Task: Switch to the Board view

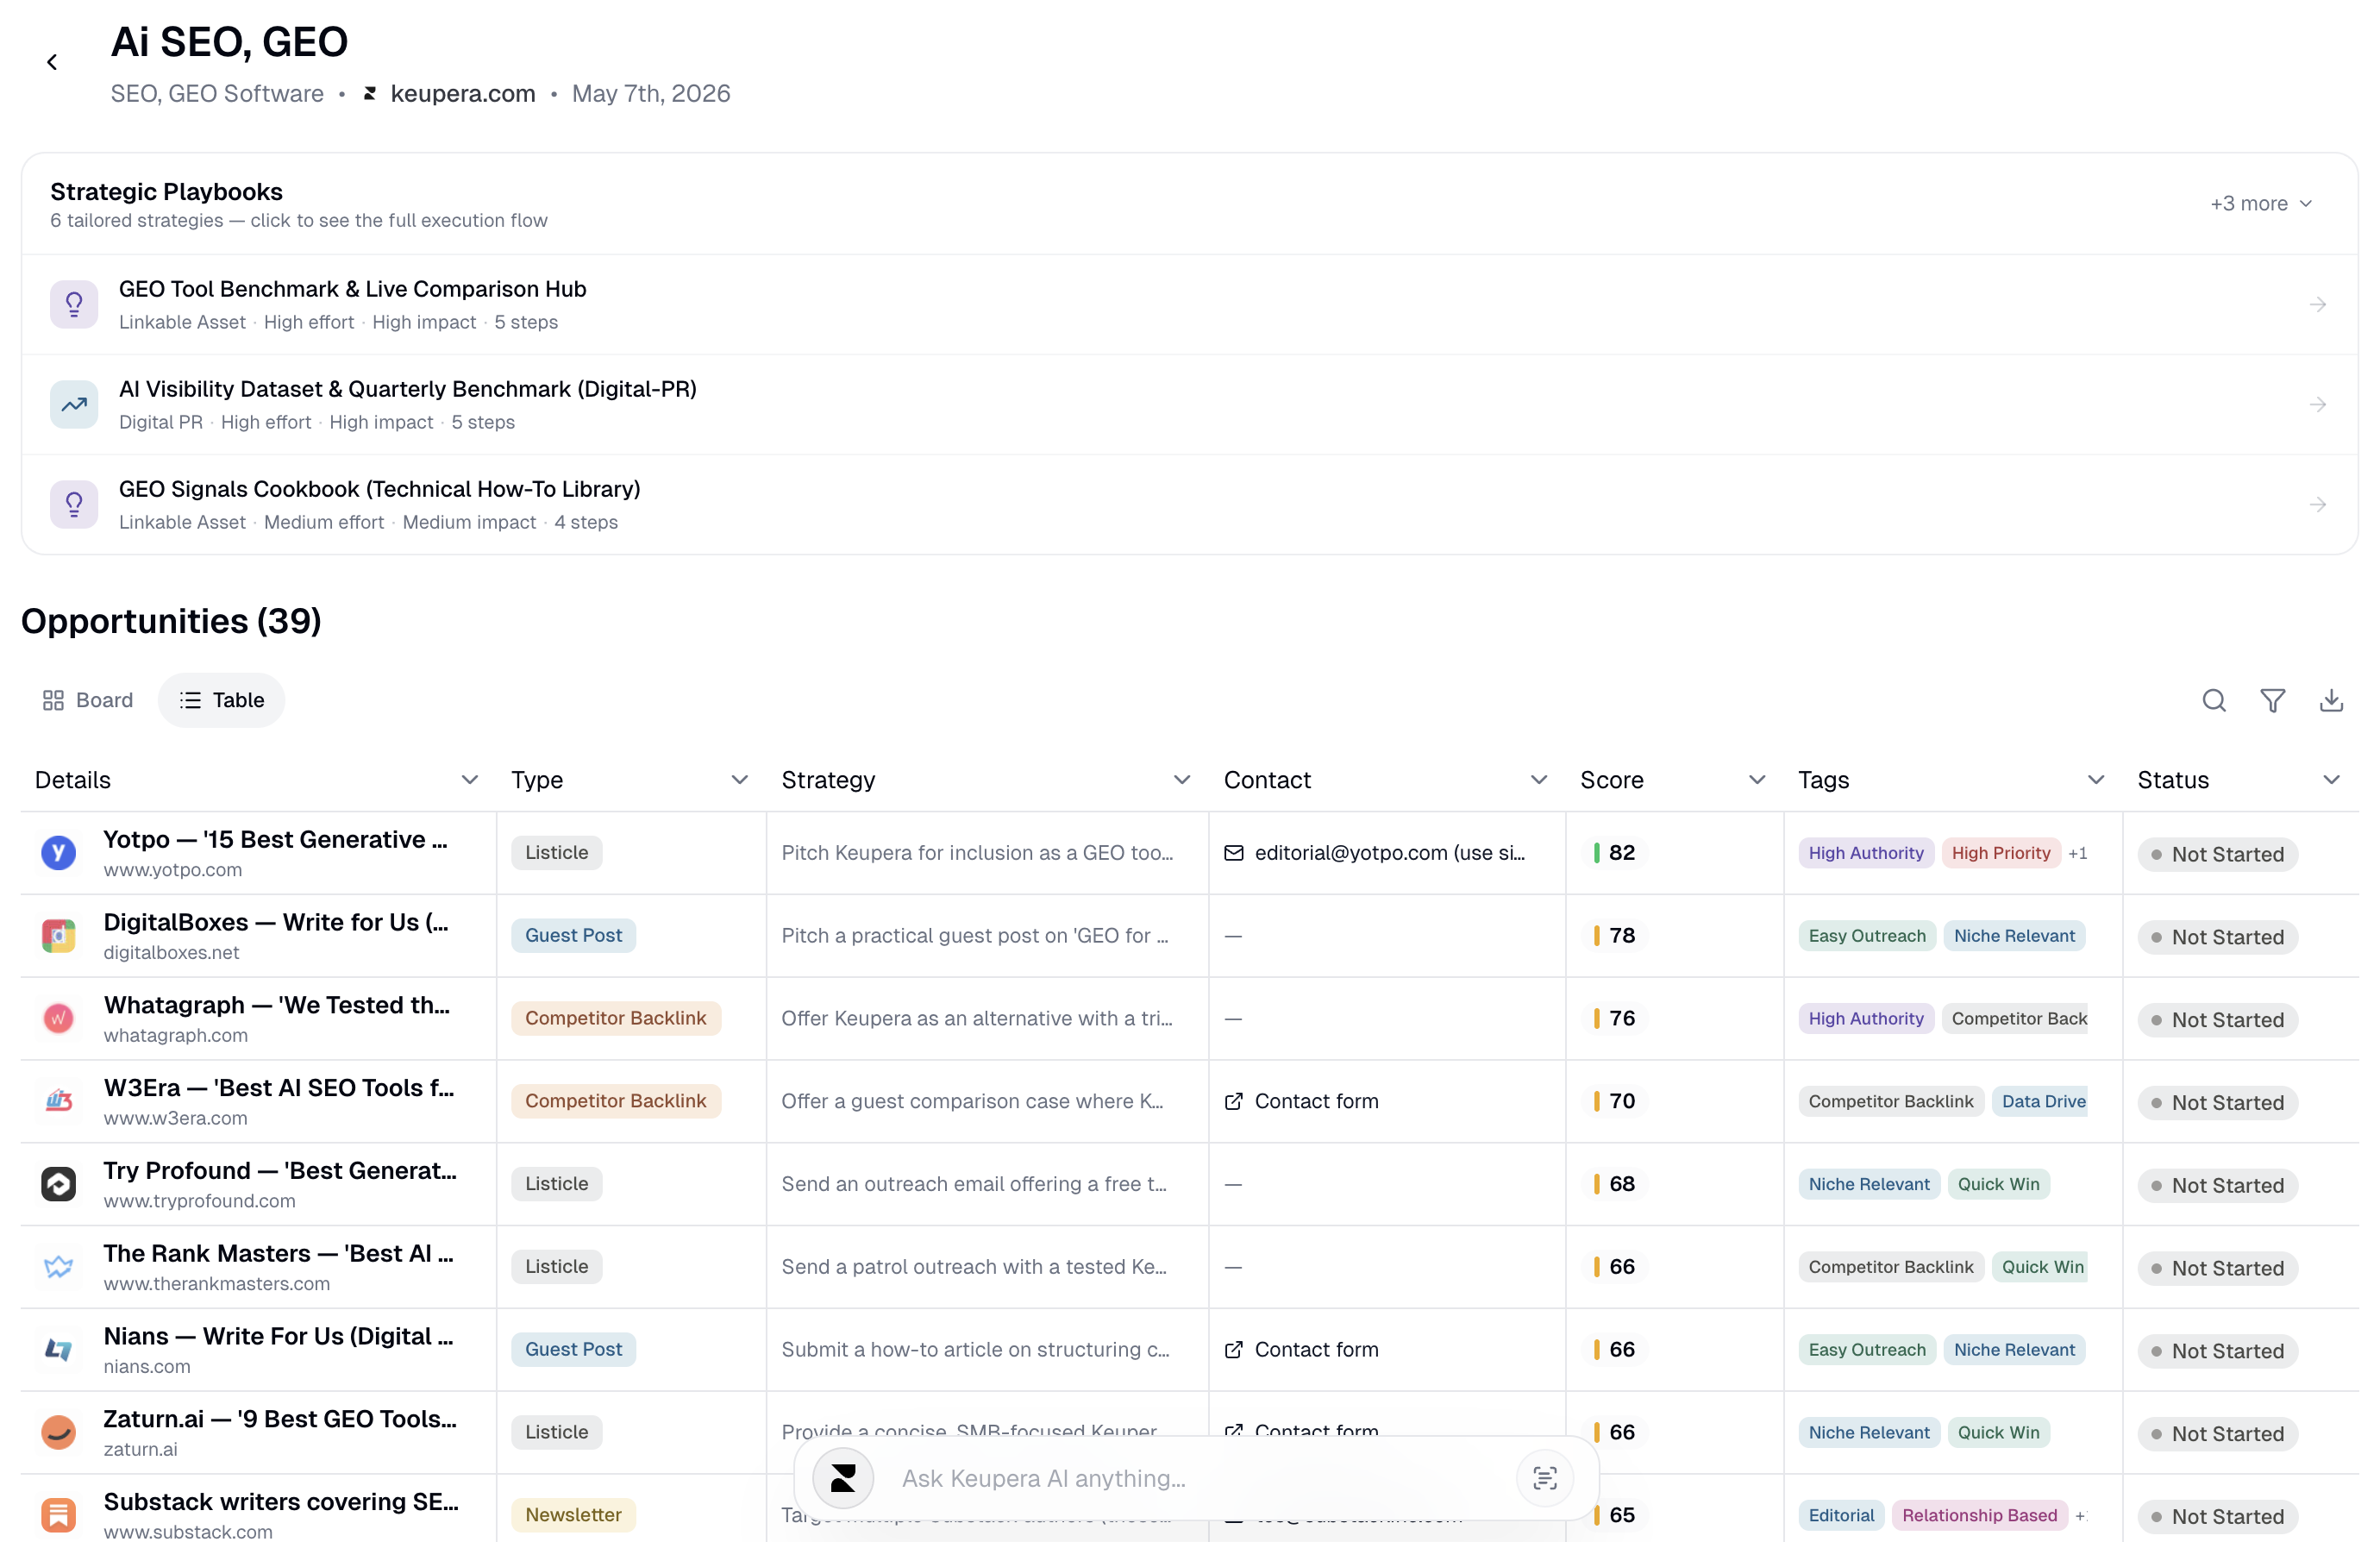Action: click(88, 700)
